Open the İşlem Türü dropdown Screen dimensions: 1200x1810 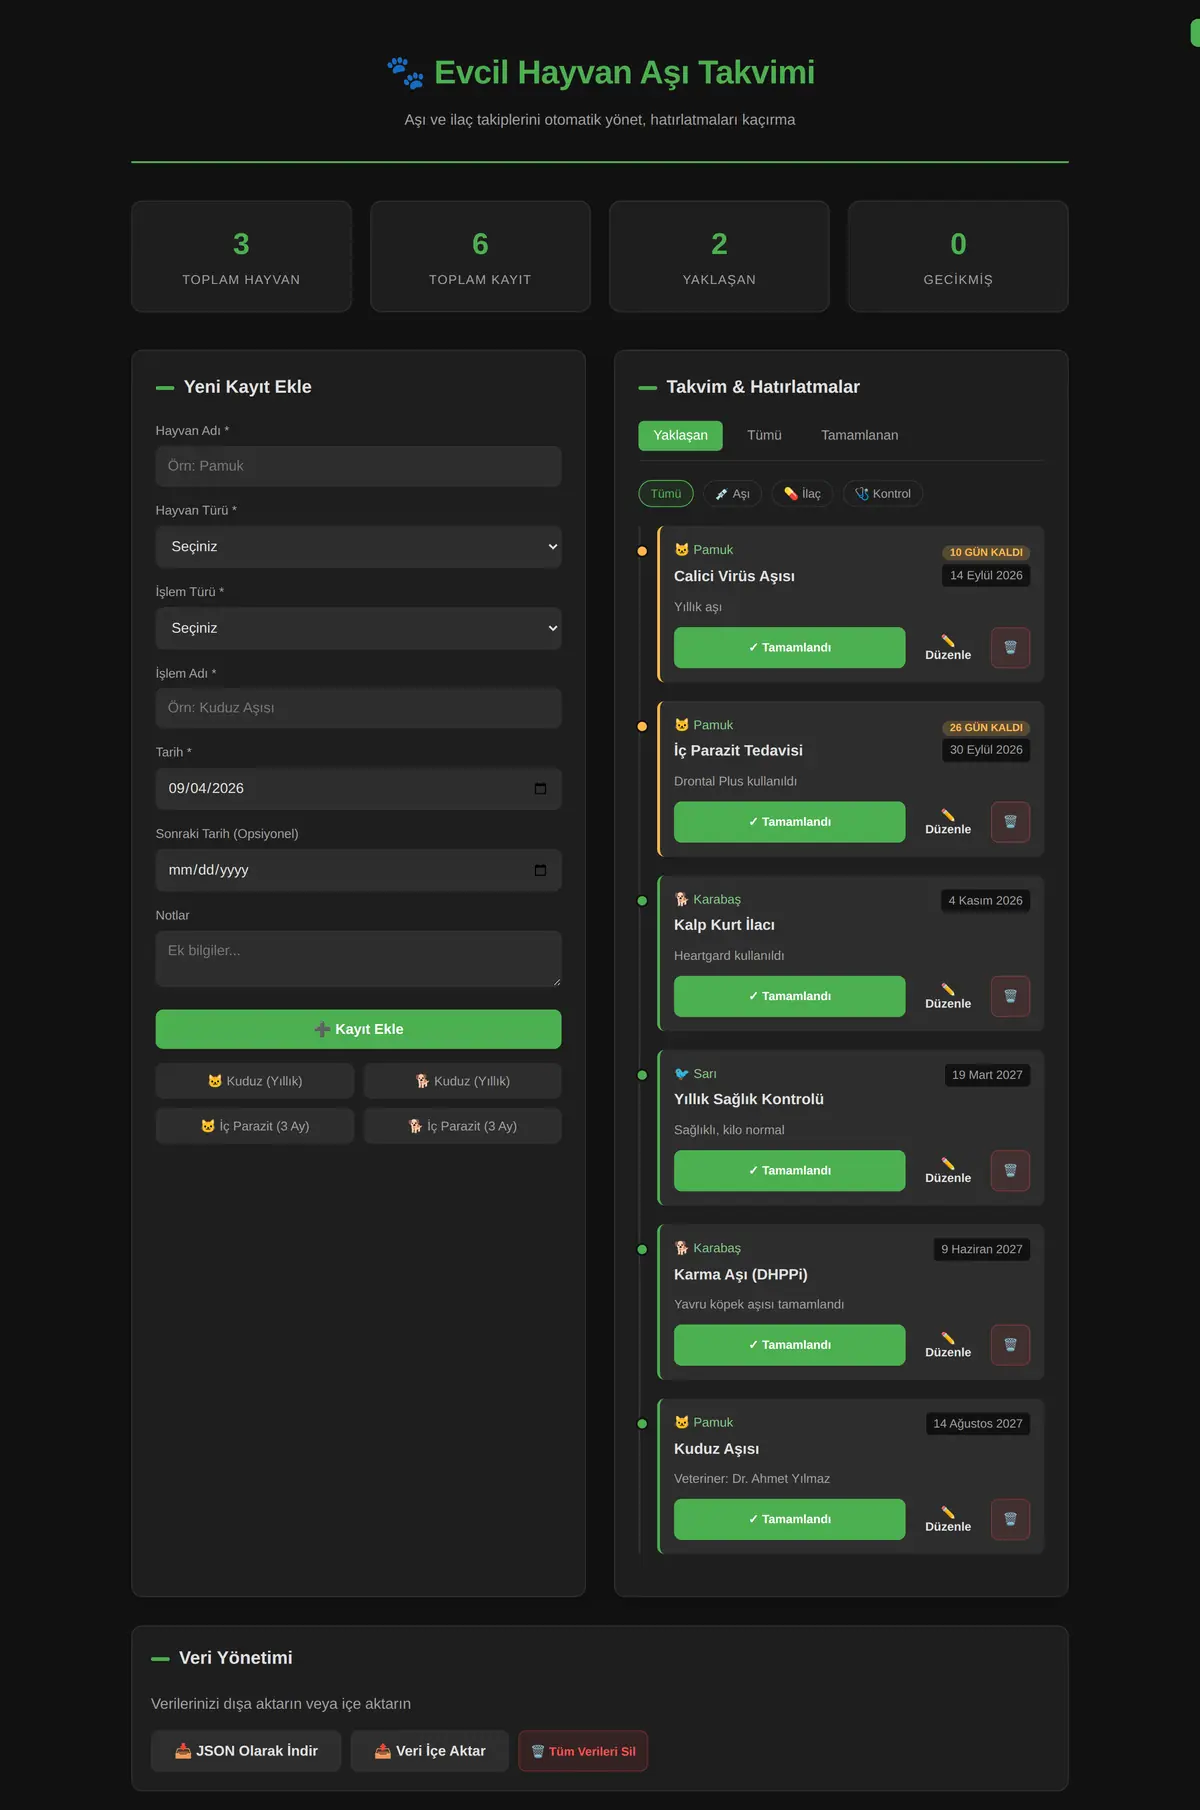coord(358,628)
